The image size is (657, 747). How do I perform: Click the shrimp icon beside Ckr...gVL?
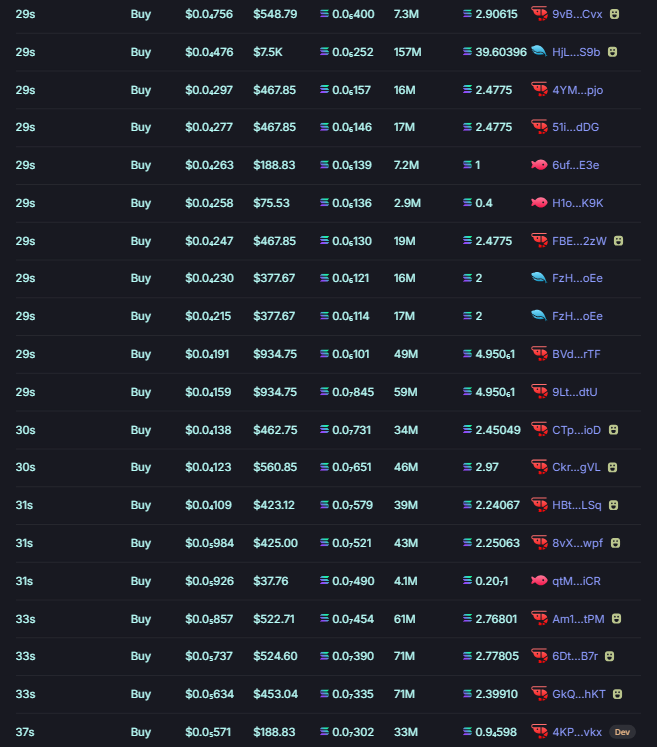(539, 467)
